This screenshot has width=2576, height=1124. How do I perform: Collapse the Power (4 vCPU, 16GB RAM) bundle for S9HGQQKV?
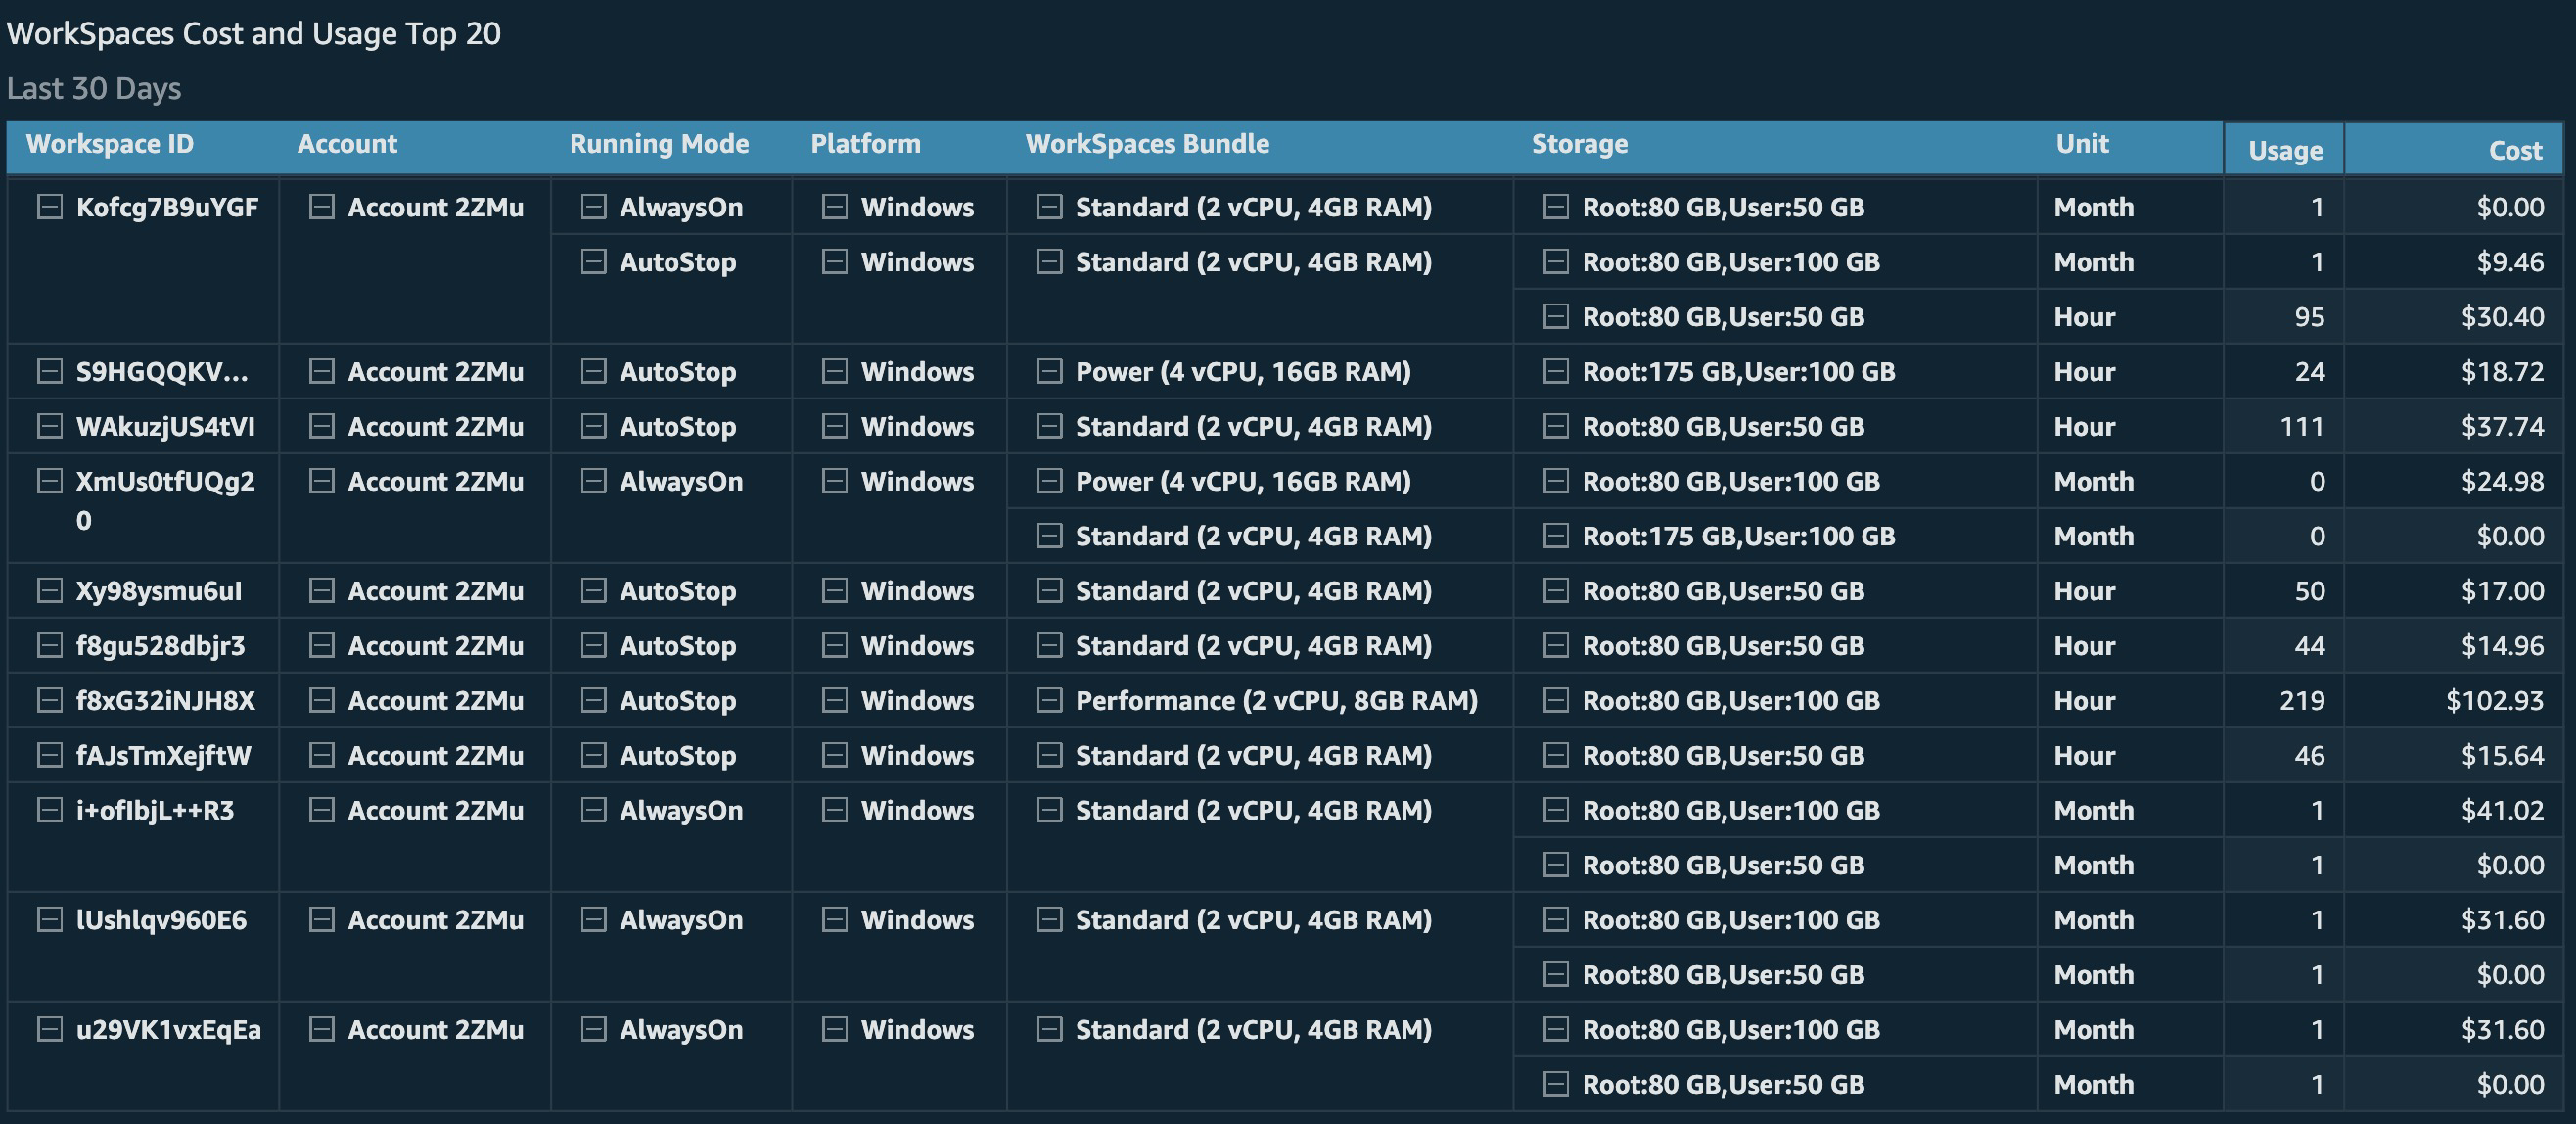[x=1049, y=371]
